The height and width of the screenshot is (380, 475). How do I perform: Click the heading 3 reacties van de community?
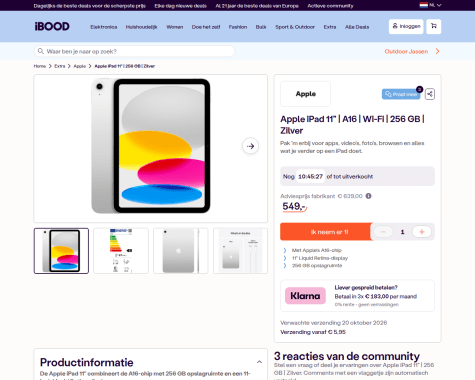click(x=347, y=356)
